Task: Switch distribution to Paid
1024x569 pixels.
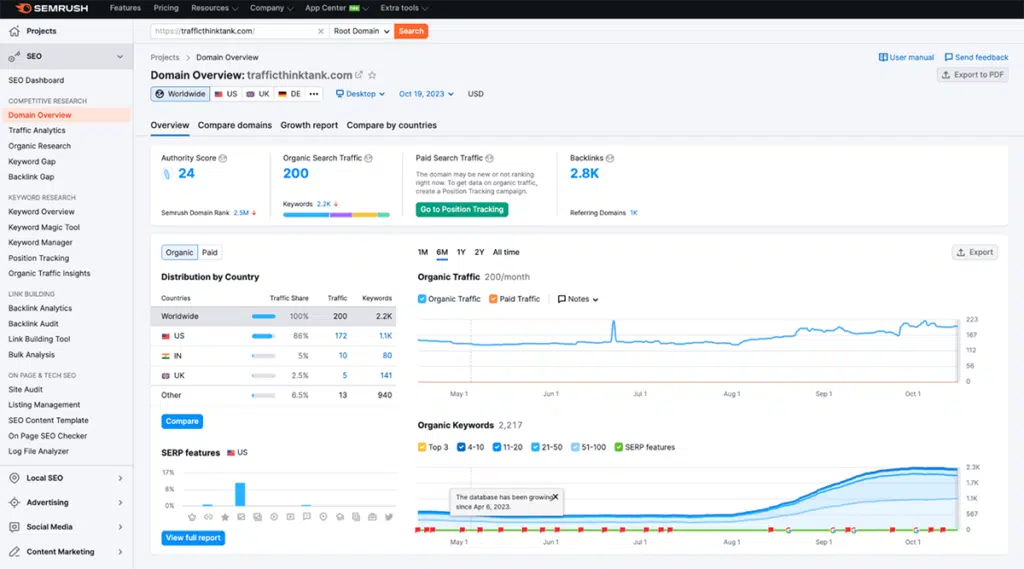Action: [210, 253]
